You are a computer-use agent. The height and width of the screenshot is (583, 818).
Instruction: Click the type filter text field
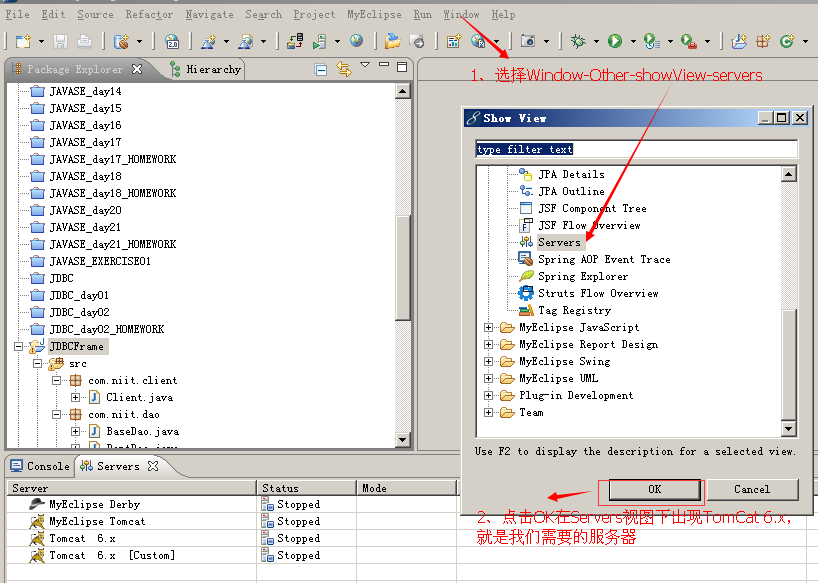(x=636, y=149)
